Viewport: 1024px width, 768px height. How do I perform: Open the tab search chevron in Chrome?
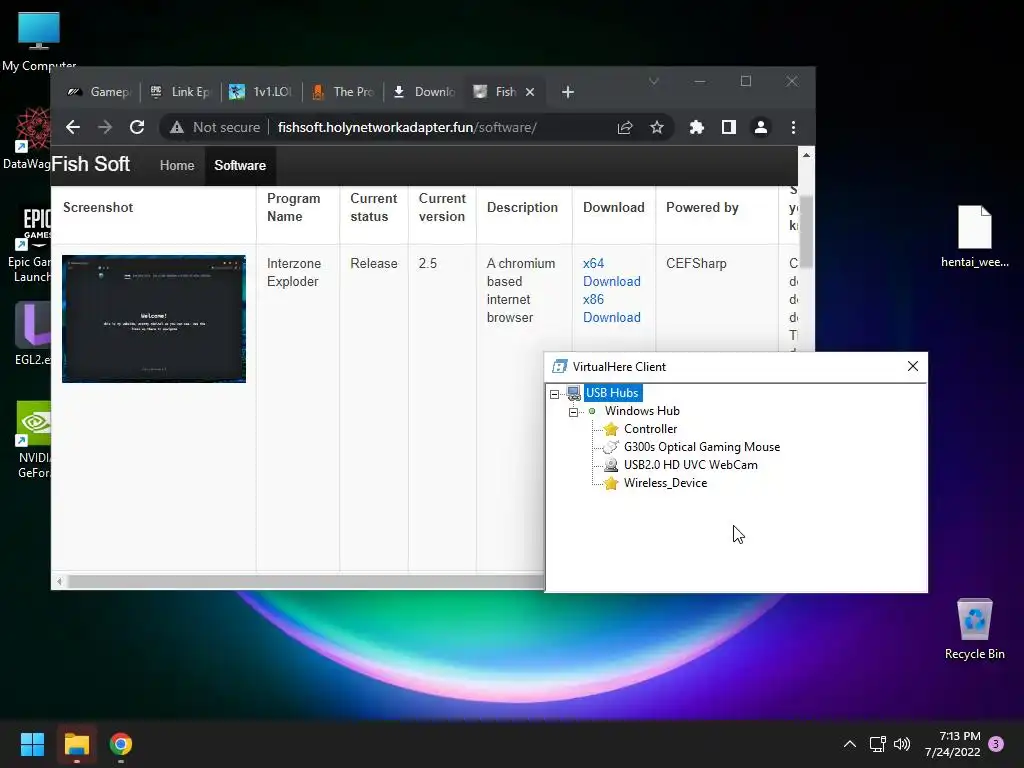tap(654, 82)
